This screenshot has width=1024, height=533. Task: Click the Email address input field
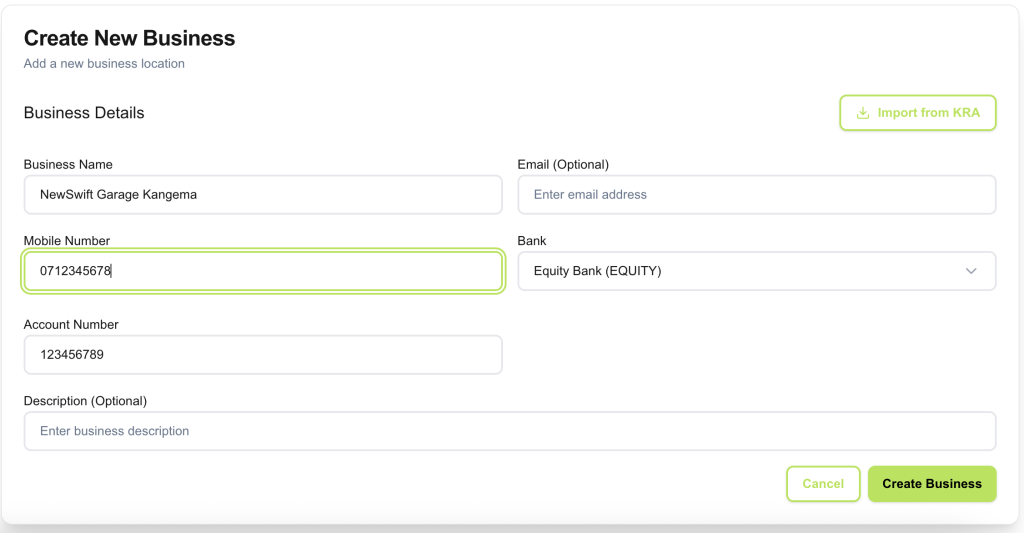coord(756,195)
